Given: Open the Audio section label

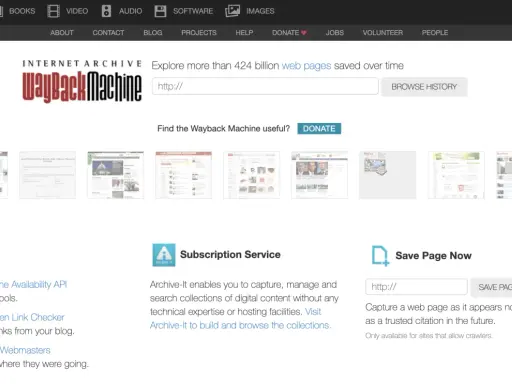Looking at the screenshot, I should point(131,11).
